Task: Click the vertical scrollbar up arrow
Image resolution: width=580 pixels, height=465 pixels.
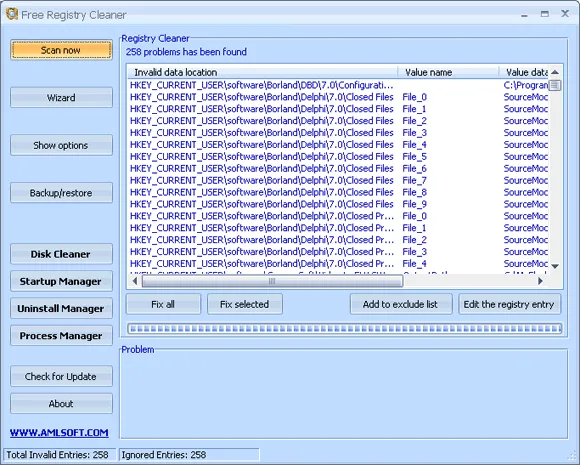Action: point(555,72)
